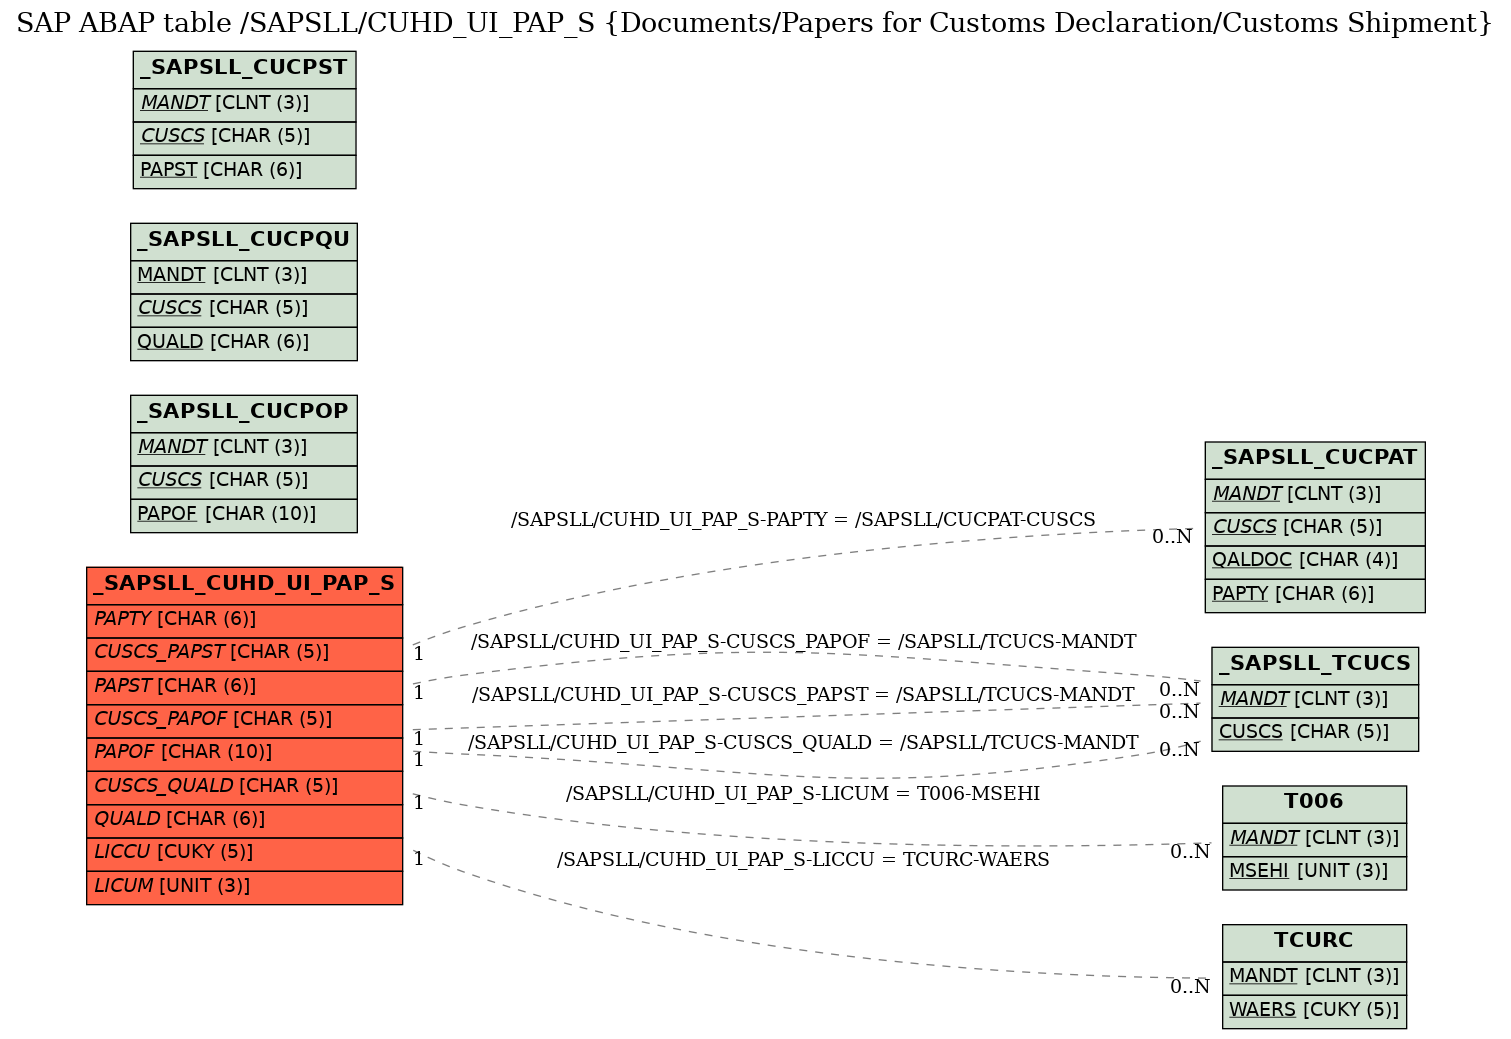Click the CUSCS_PAPOF = TCUCS-MANDT relation label
This screenshot has width=1511, height=1039.
pos(803,642)
